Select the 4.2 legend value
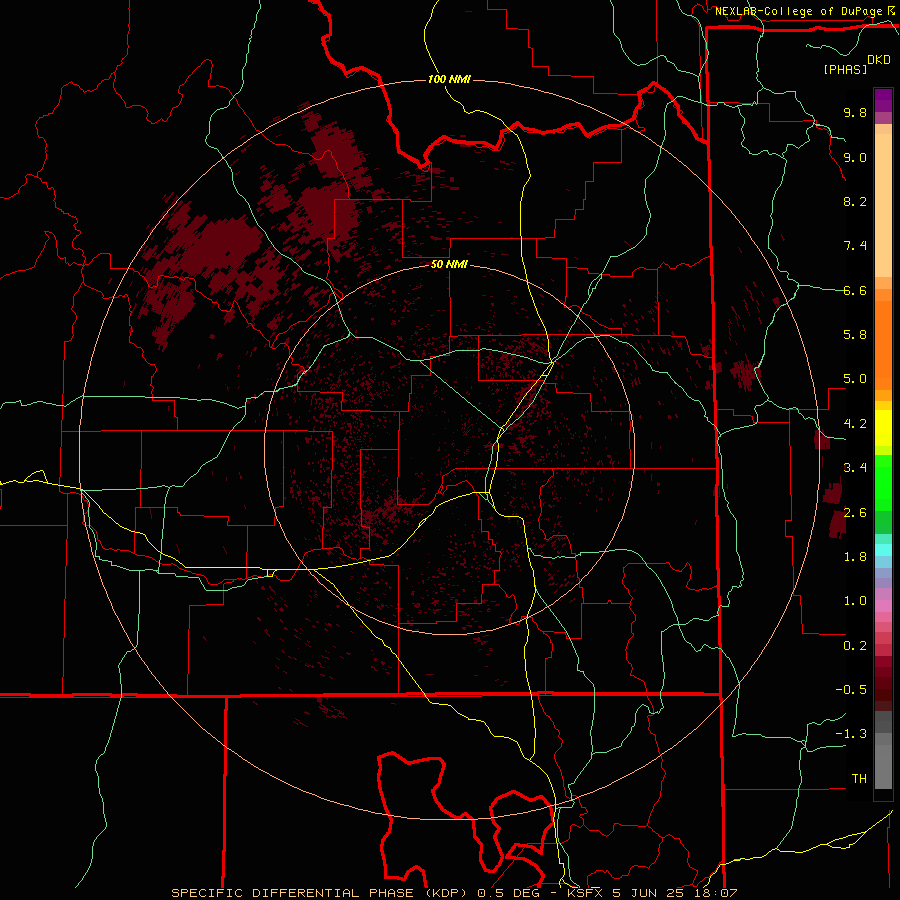Image resolution: width=900 pixels, height=900 pixels. pyautogui.click(x=855, y=424)
